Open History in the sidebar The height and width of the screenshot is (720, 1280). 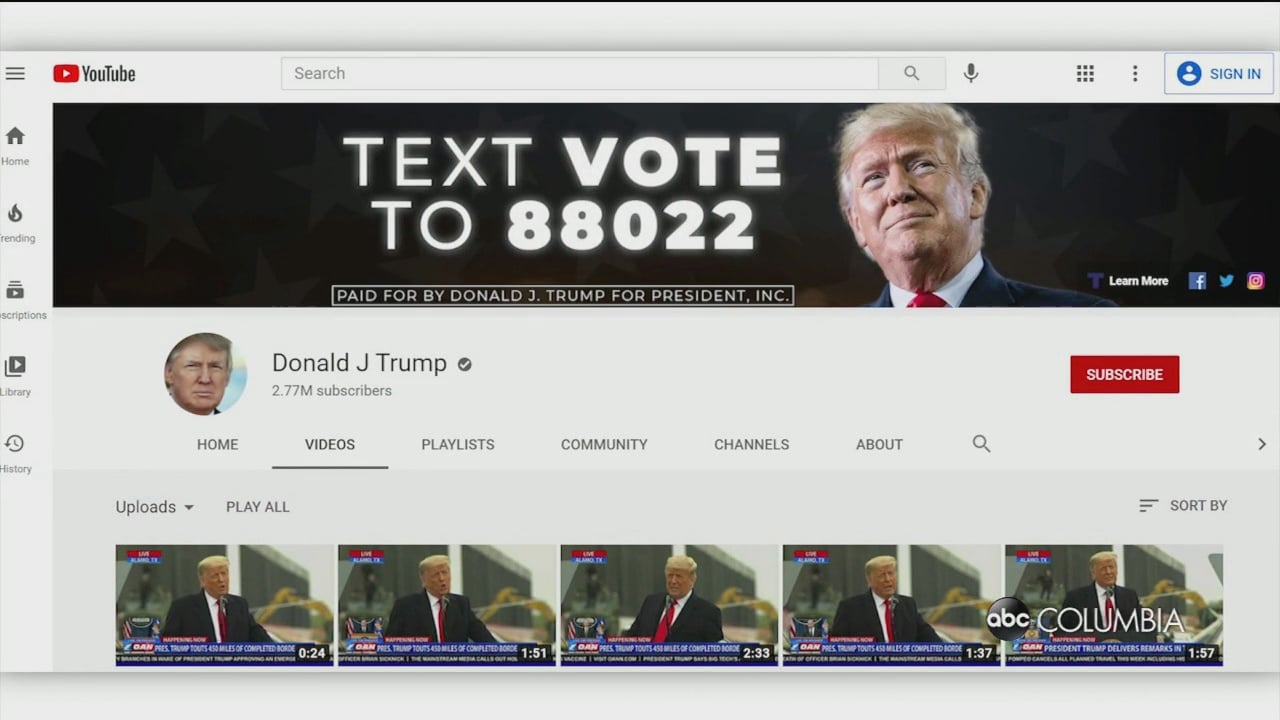[15, 452]
